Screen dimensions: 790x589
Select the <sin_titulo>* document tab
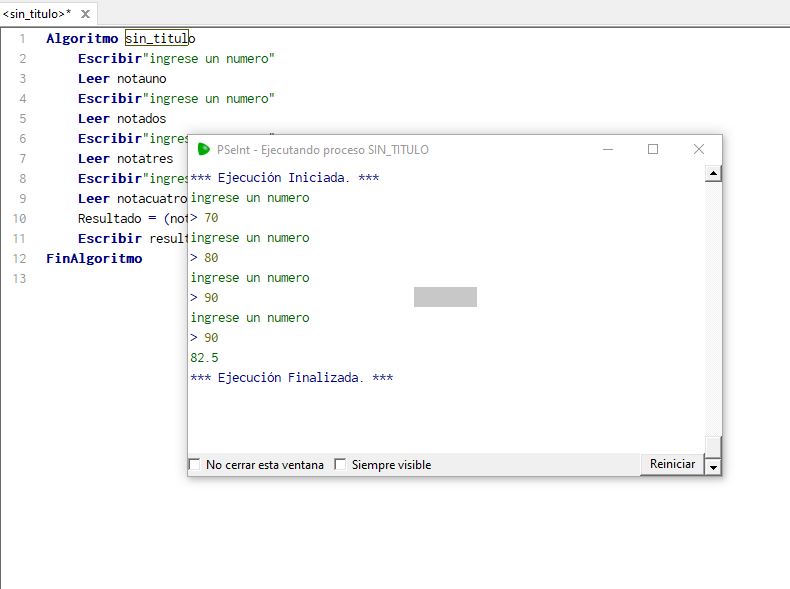pyautogui.click(x=37, y=14)
